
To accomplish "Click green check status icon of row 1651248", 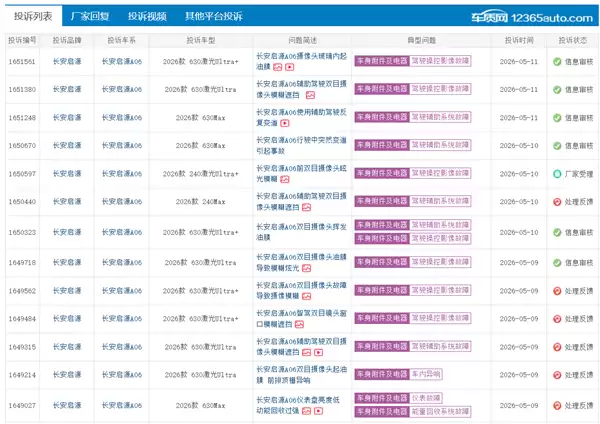I will pos(557,118).
